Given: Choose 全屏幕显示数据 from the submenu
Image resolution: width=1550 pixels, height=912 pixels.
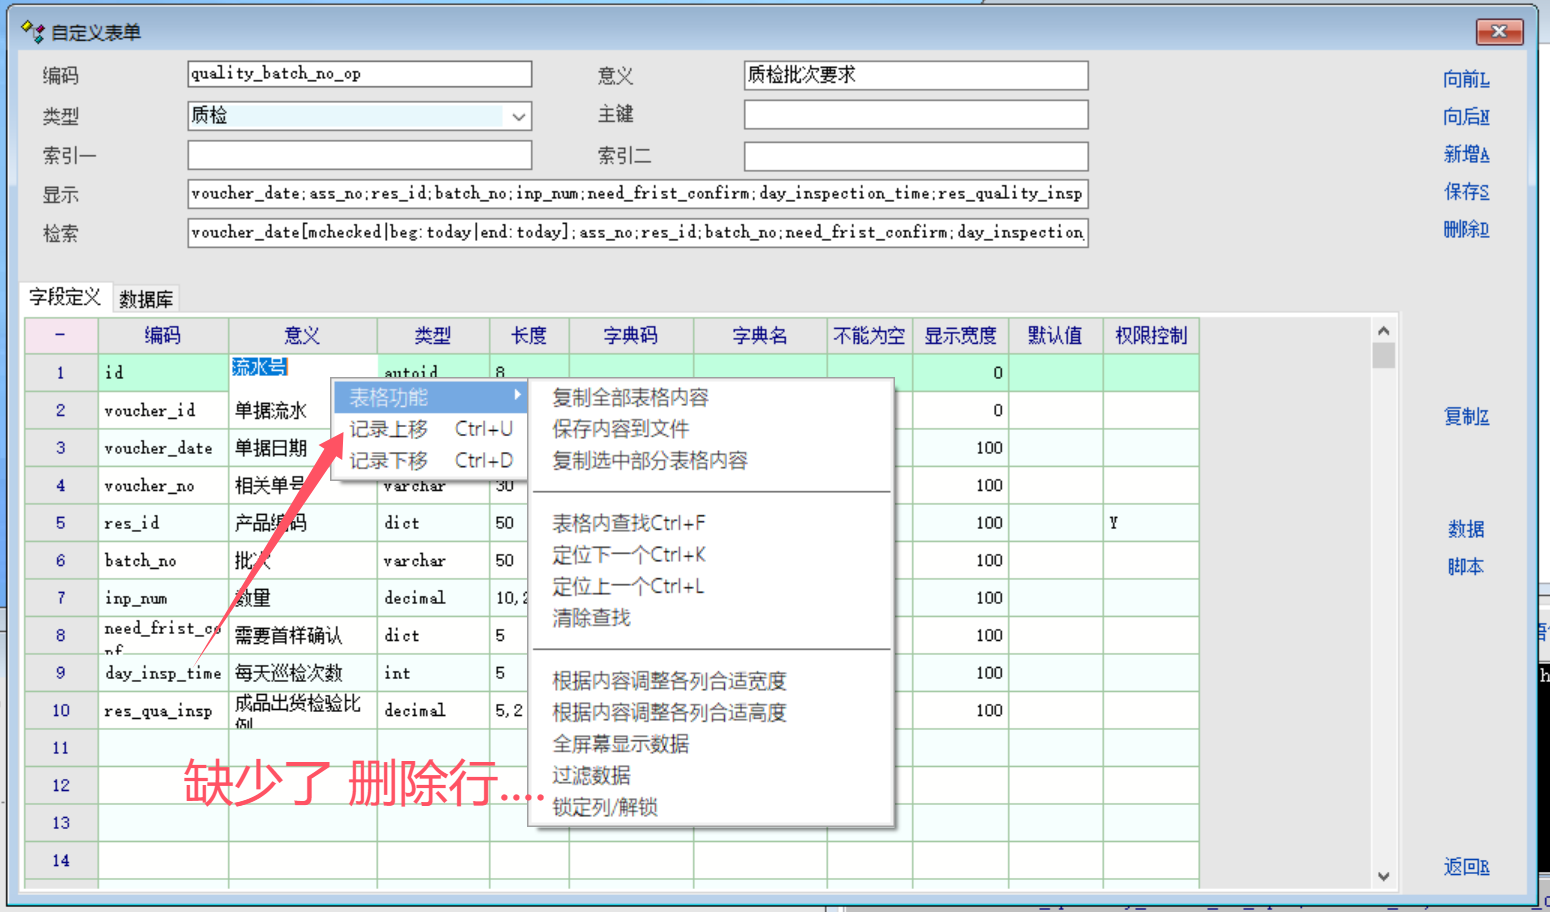Looking at the screenshot, I should (x=620, y=744).
